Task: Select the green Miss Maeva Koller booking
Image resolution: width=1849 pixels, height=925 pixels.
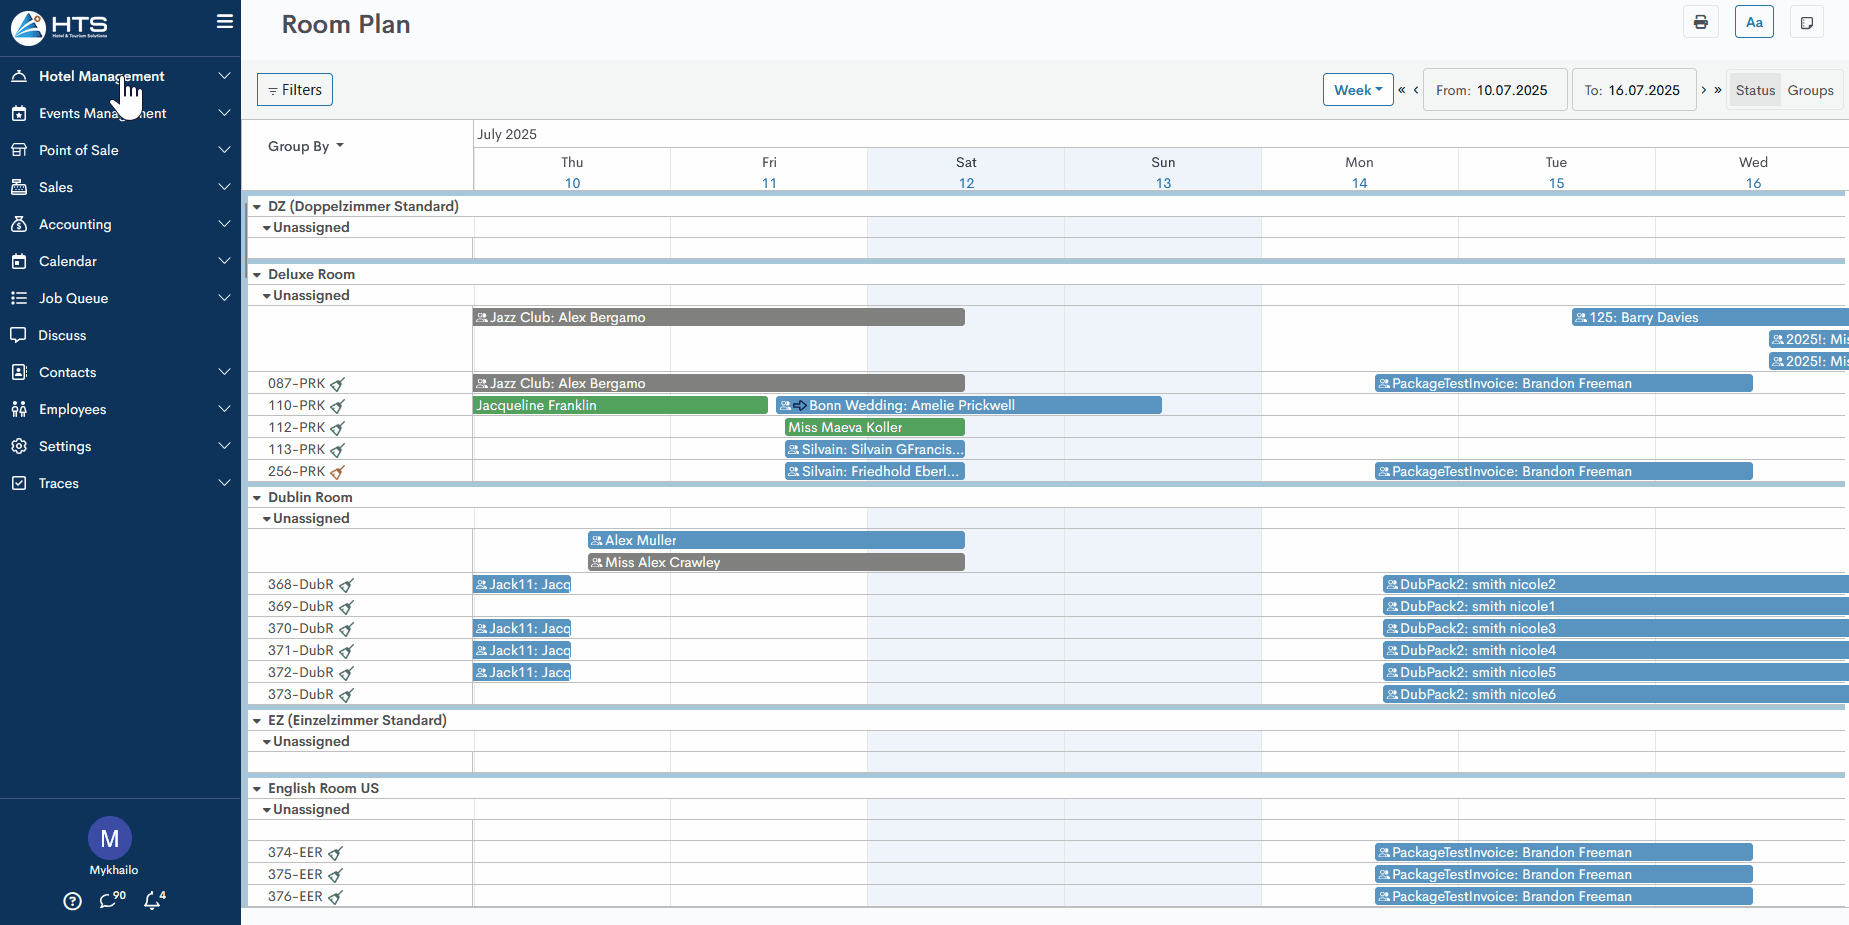Action: 874,427
